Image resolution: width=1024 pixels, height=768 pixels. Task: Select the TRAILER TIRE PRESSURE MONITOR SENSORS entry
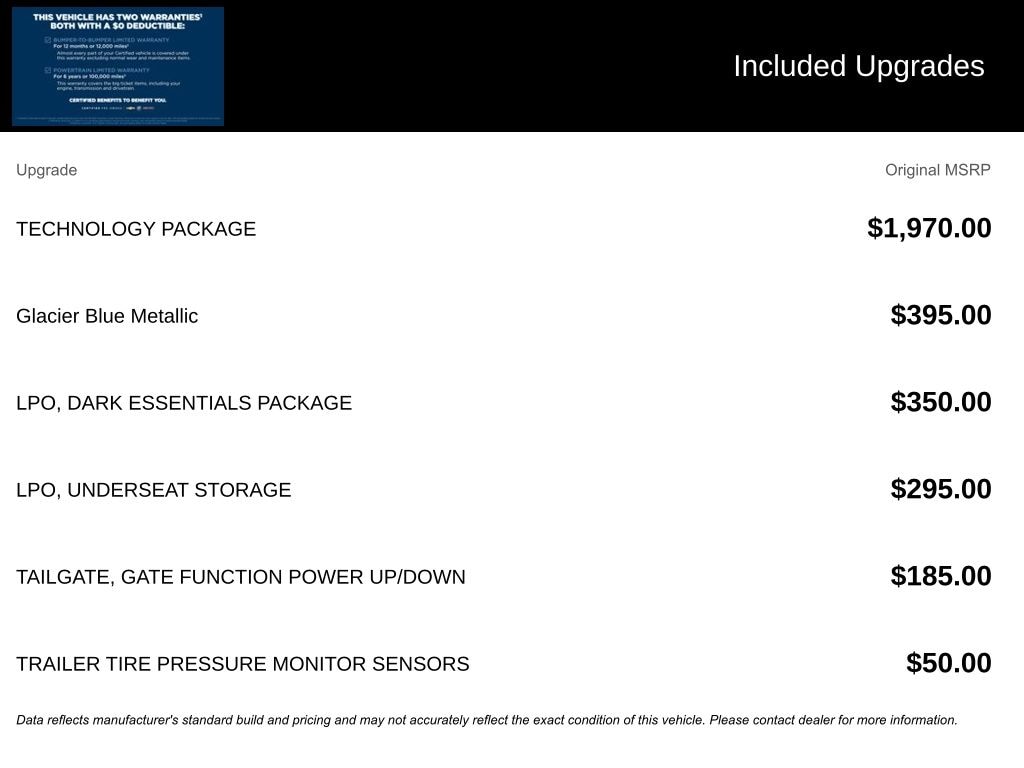point(243,664)
